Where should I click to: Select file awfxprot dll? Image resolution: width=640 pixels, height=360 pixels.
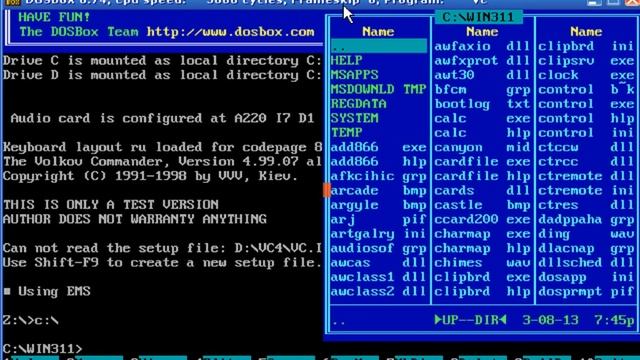tap(482, 60)
